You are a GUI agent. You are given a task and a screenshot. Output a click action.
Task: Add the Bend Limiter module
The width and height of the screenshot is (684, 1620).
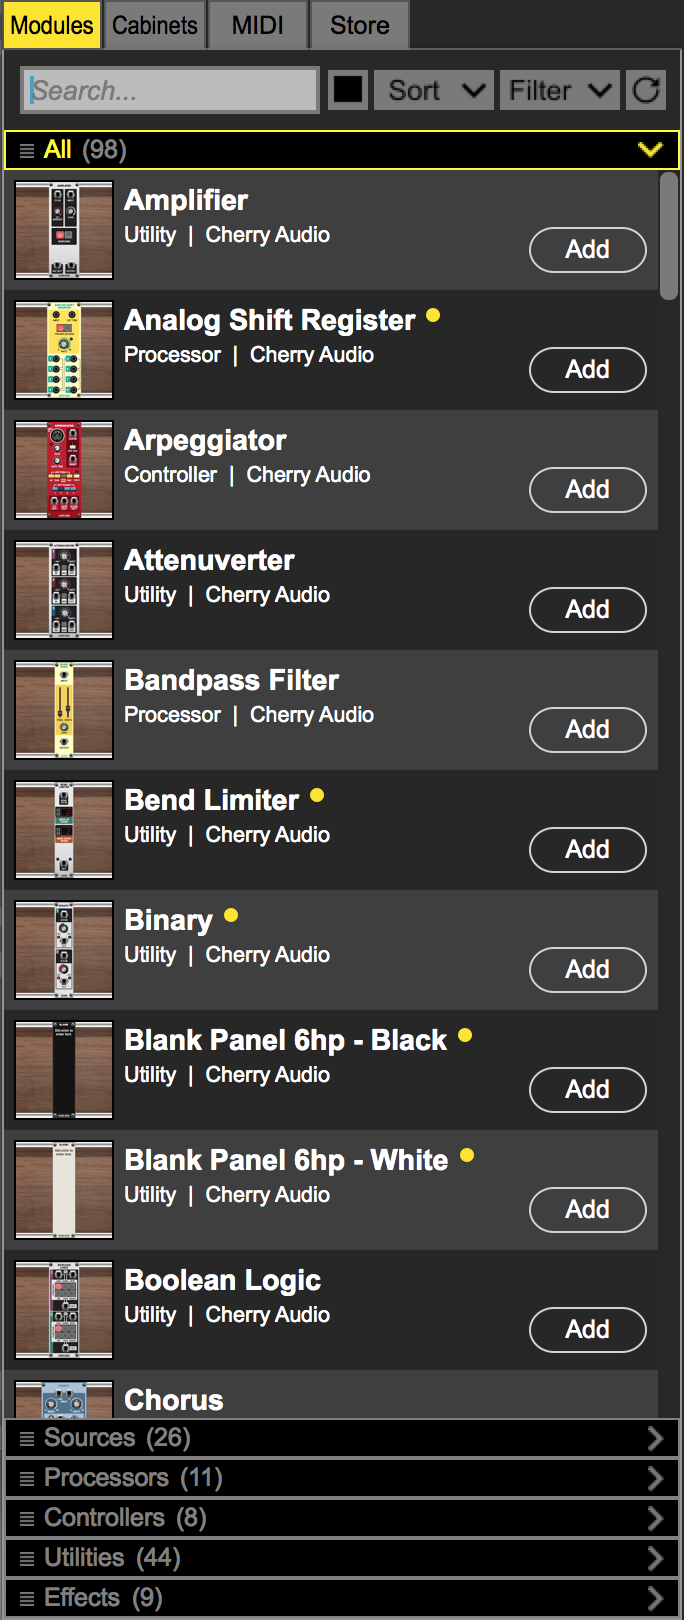pos(587,850)
